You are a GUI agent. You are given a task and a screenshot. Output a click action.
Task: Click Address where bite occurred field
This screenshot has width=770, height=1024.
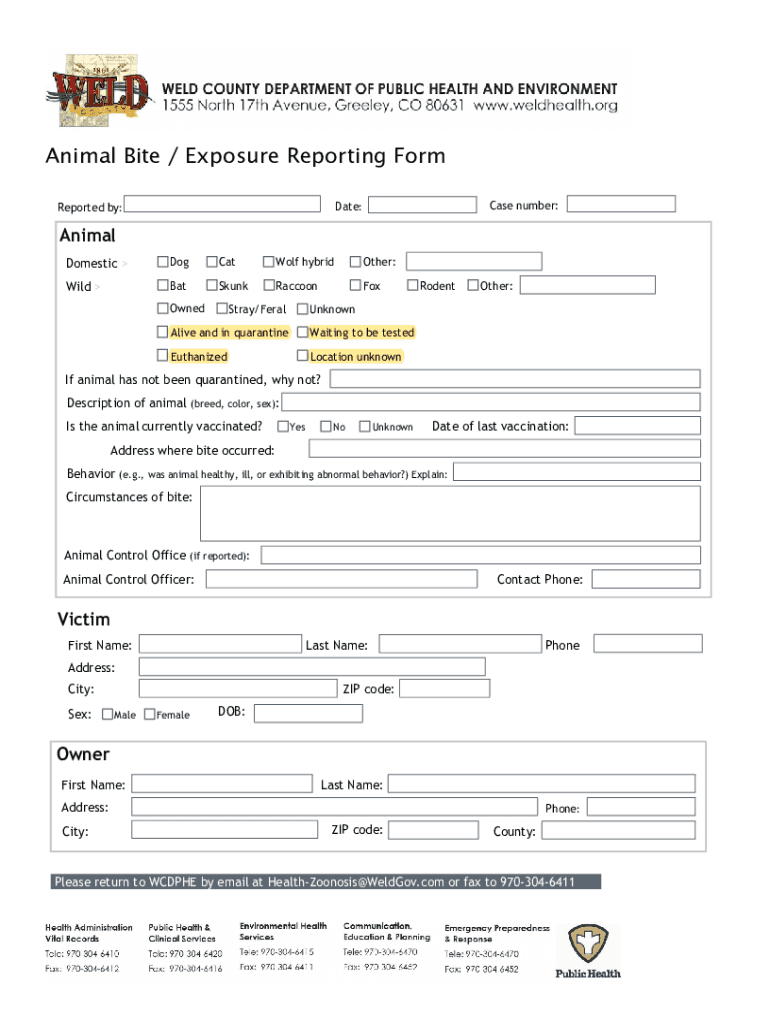pyautogui.click(x=505, y=448)
